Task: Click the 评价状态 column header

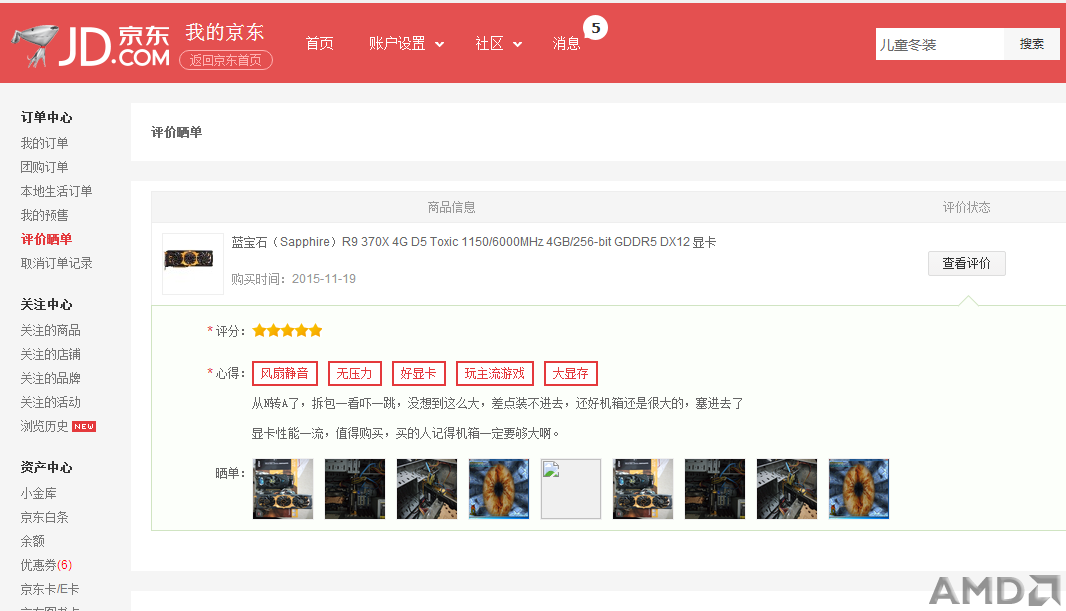Action: 966,207
